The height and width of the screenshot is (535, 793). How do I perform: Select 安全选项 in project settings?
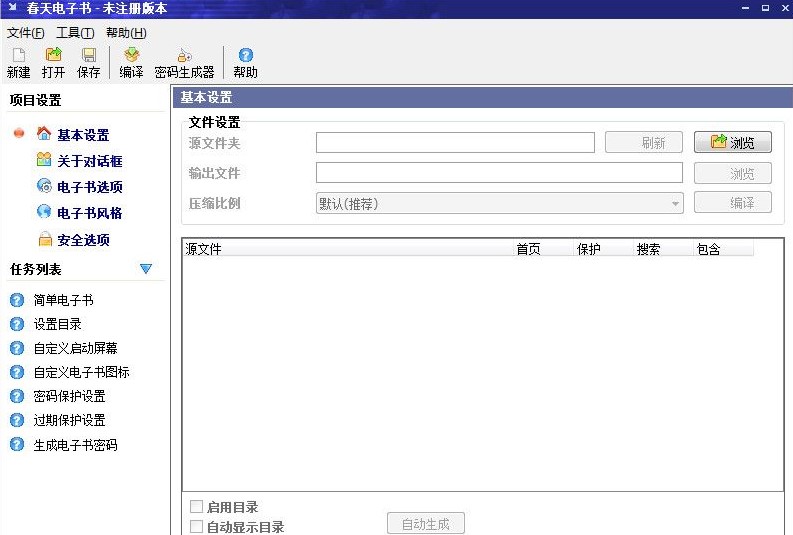click(x=83, y=240)
